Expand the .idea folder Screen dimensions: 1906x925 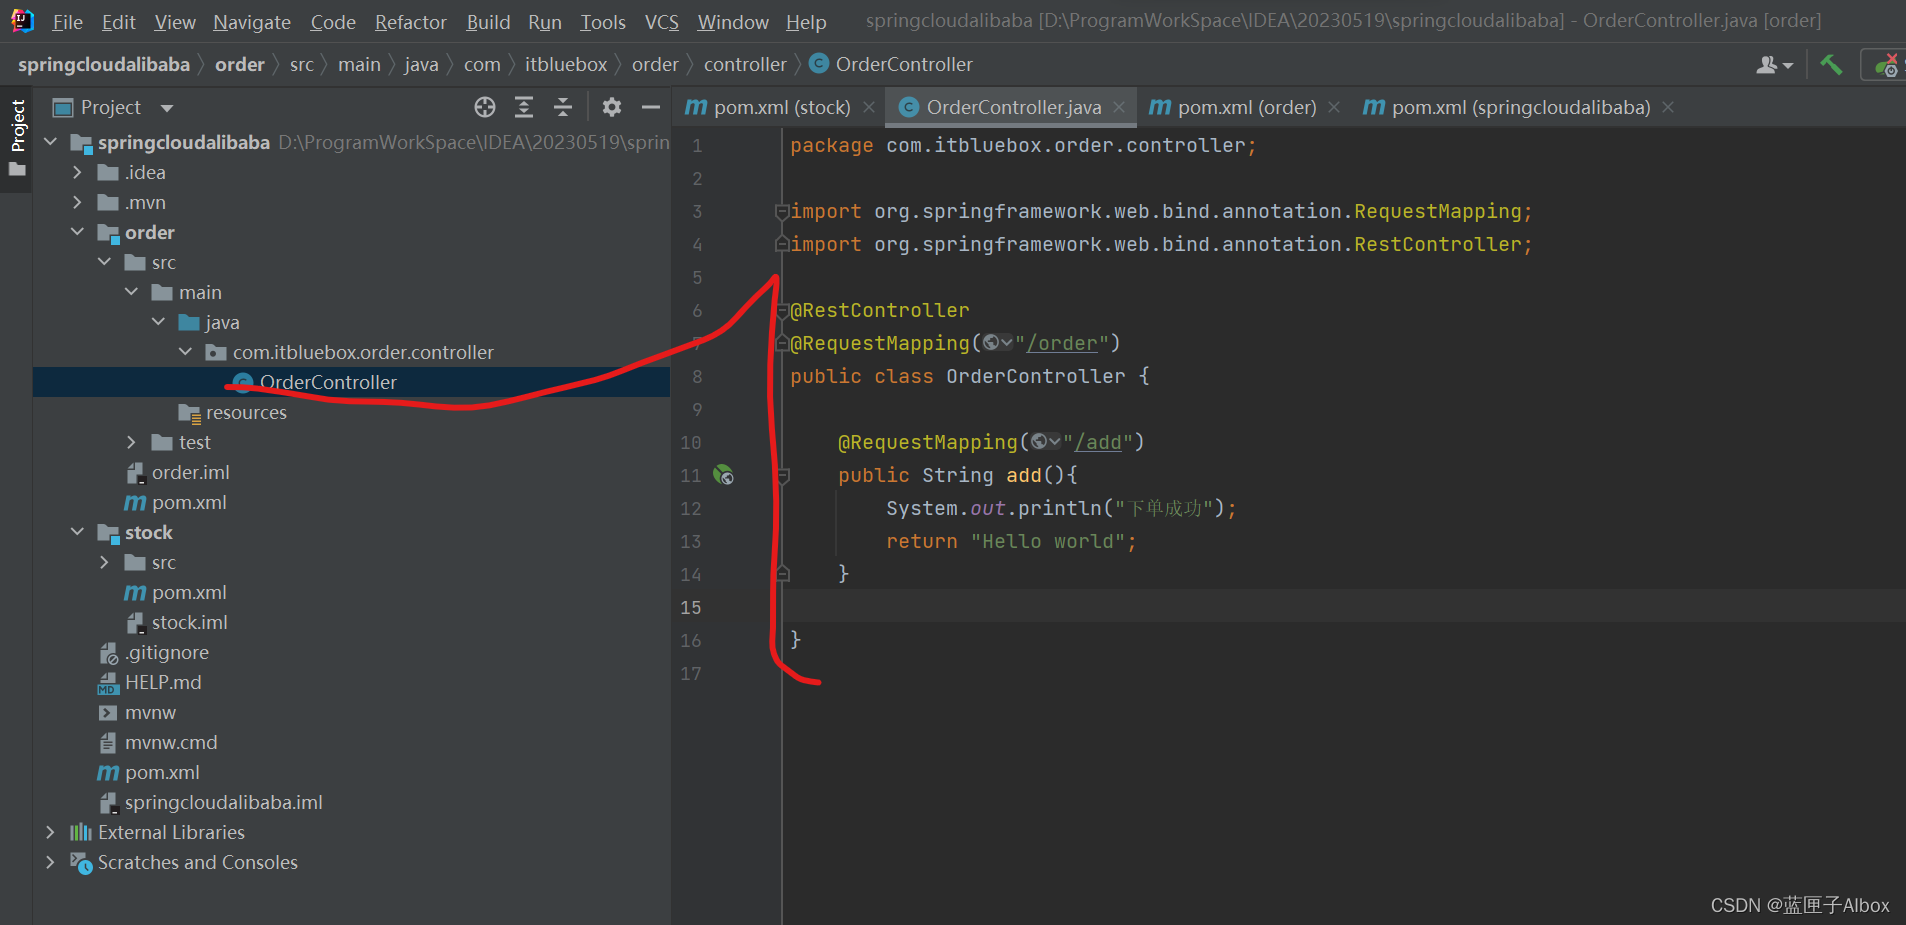(78, 172)
